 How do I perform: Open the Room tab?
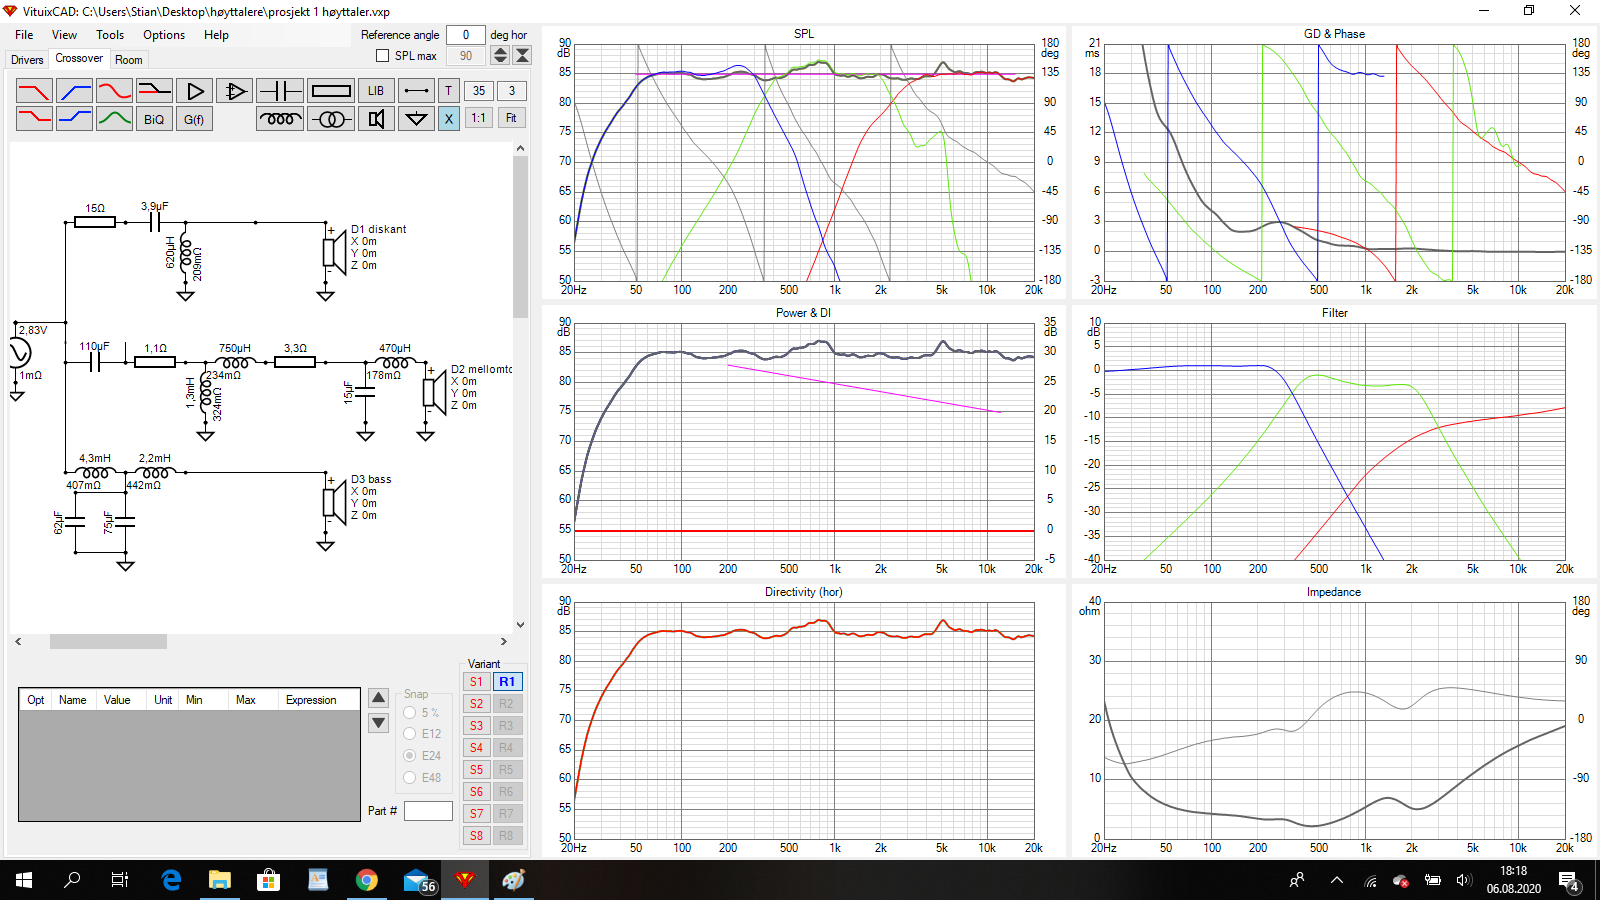coord(129,60)
